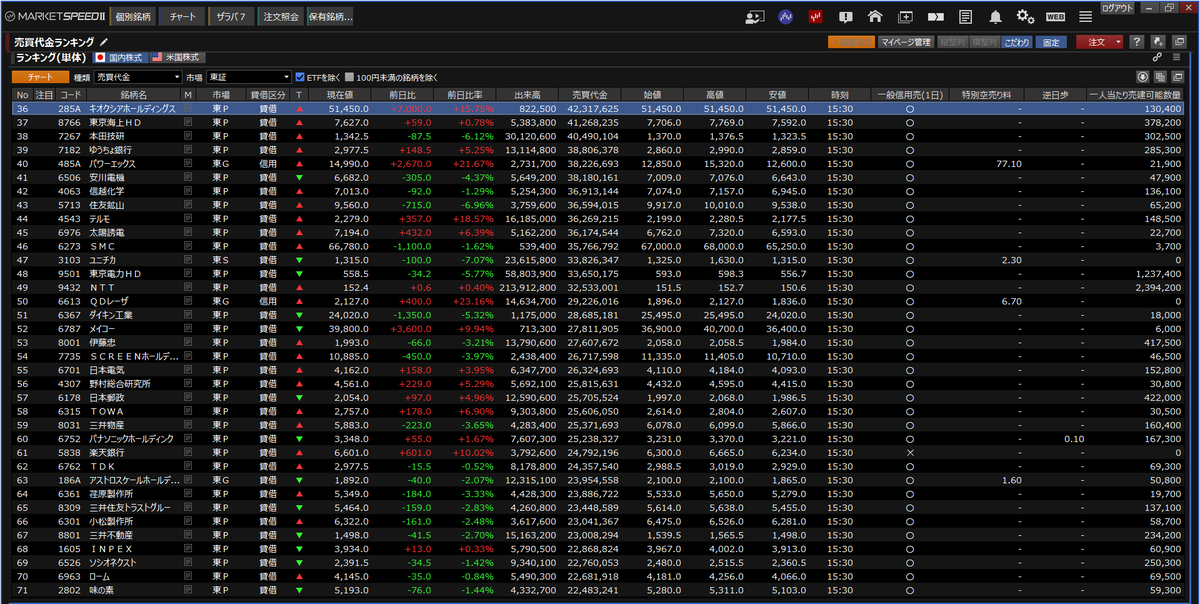Click the memo icon in ＮＴＴ row

point(188,287)
